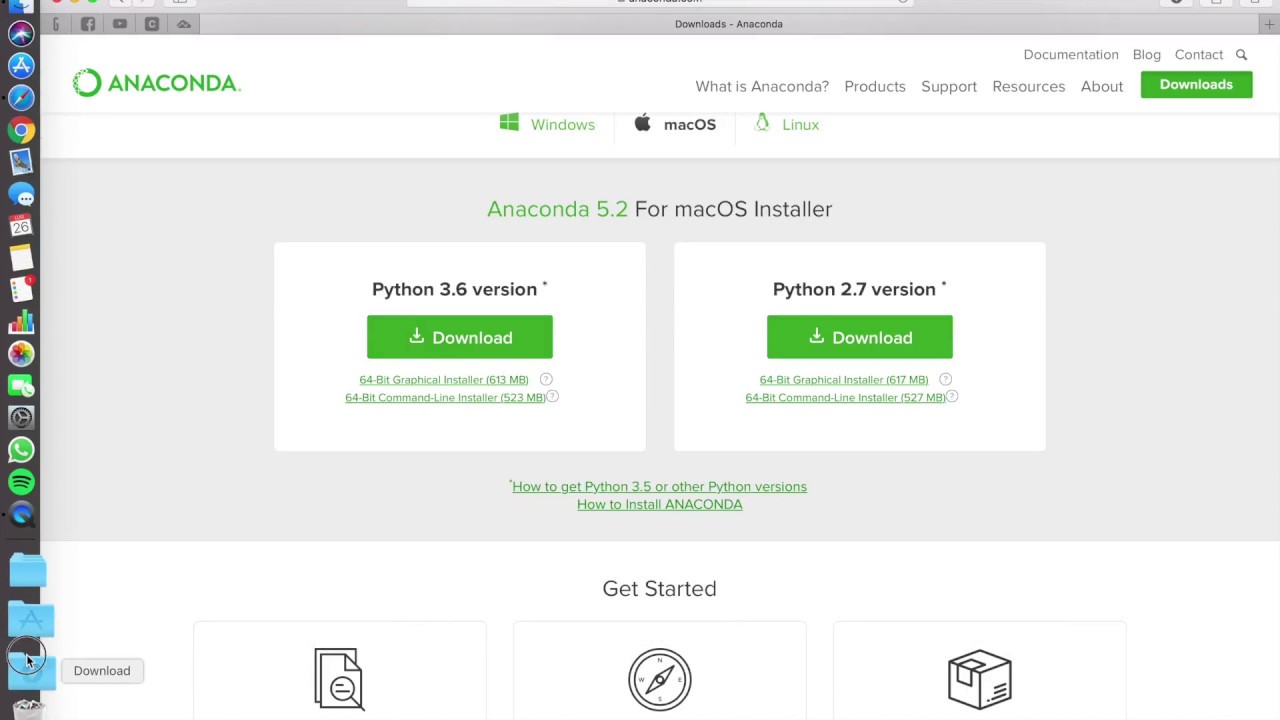Open Spotify from the dock
This screenshot has width=1280, height=720.
click(21, 482)
